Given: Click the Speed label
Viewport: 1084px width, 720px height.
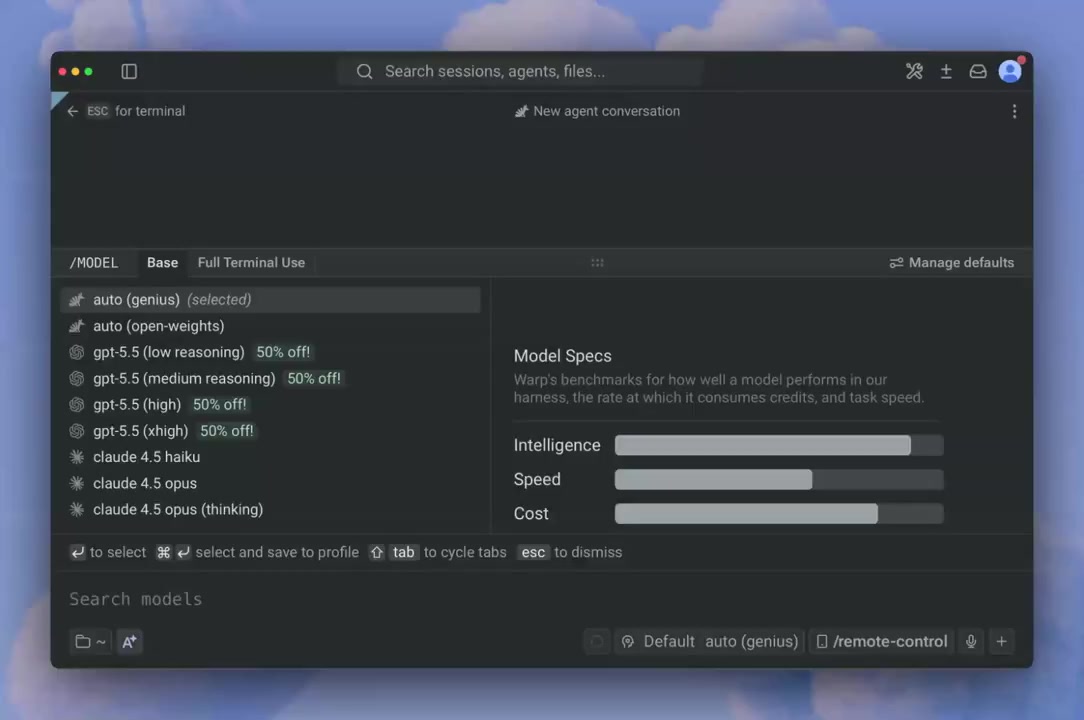Looking at the screenshot, I should (x=536, y=479).
